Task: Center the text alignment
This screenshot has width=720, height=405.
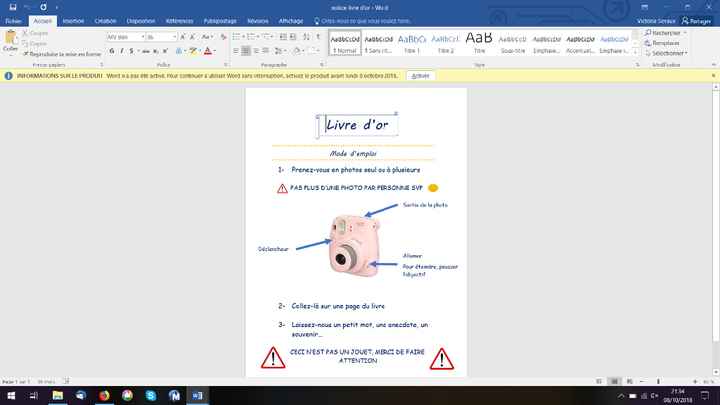Action: (x=246, y=51)
